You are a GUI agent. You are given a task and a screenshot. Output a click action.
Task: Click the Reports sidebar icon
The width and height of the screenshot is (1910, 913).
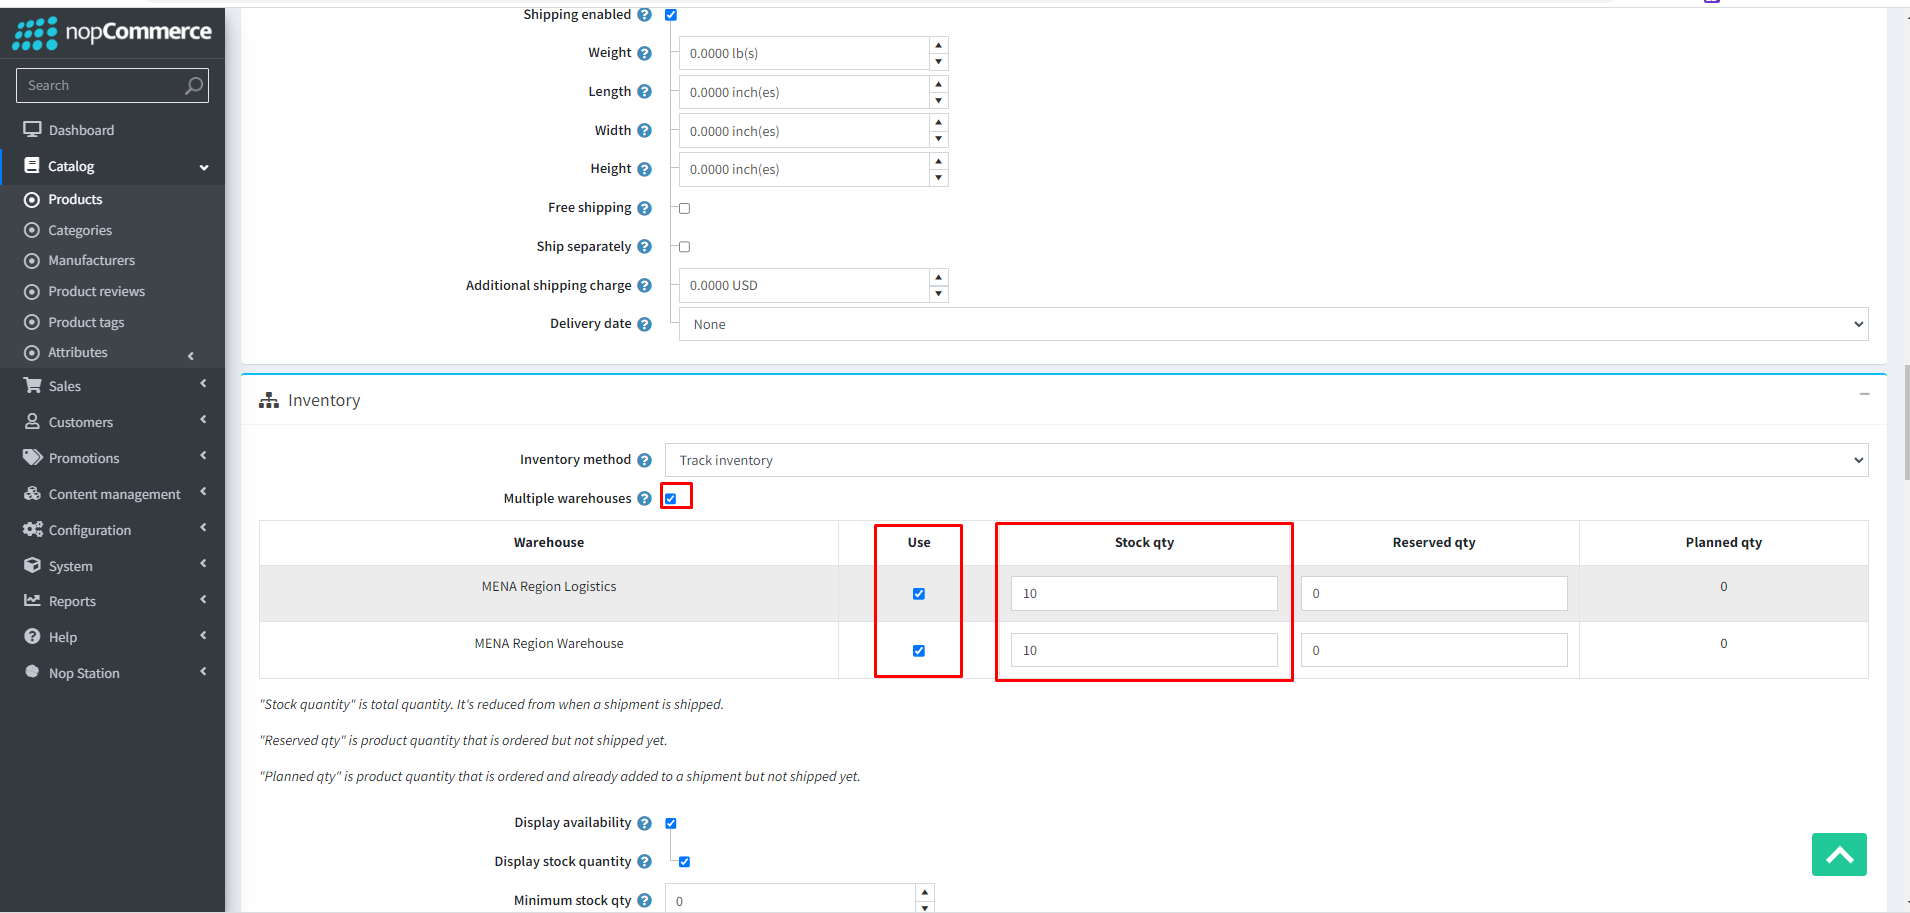pos(32,601)
